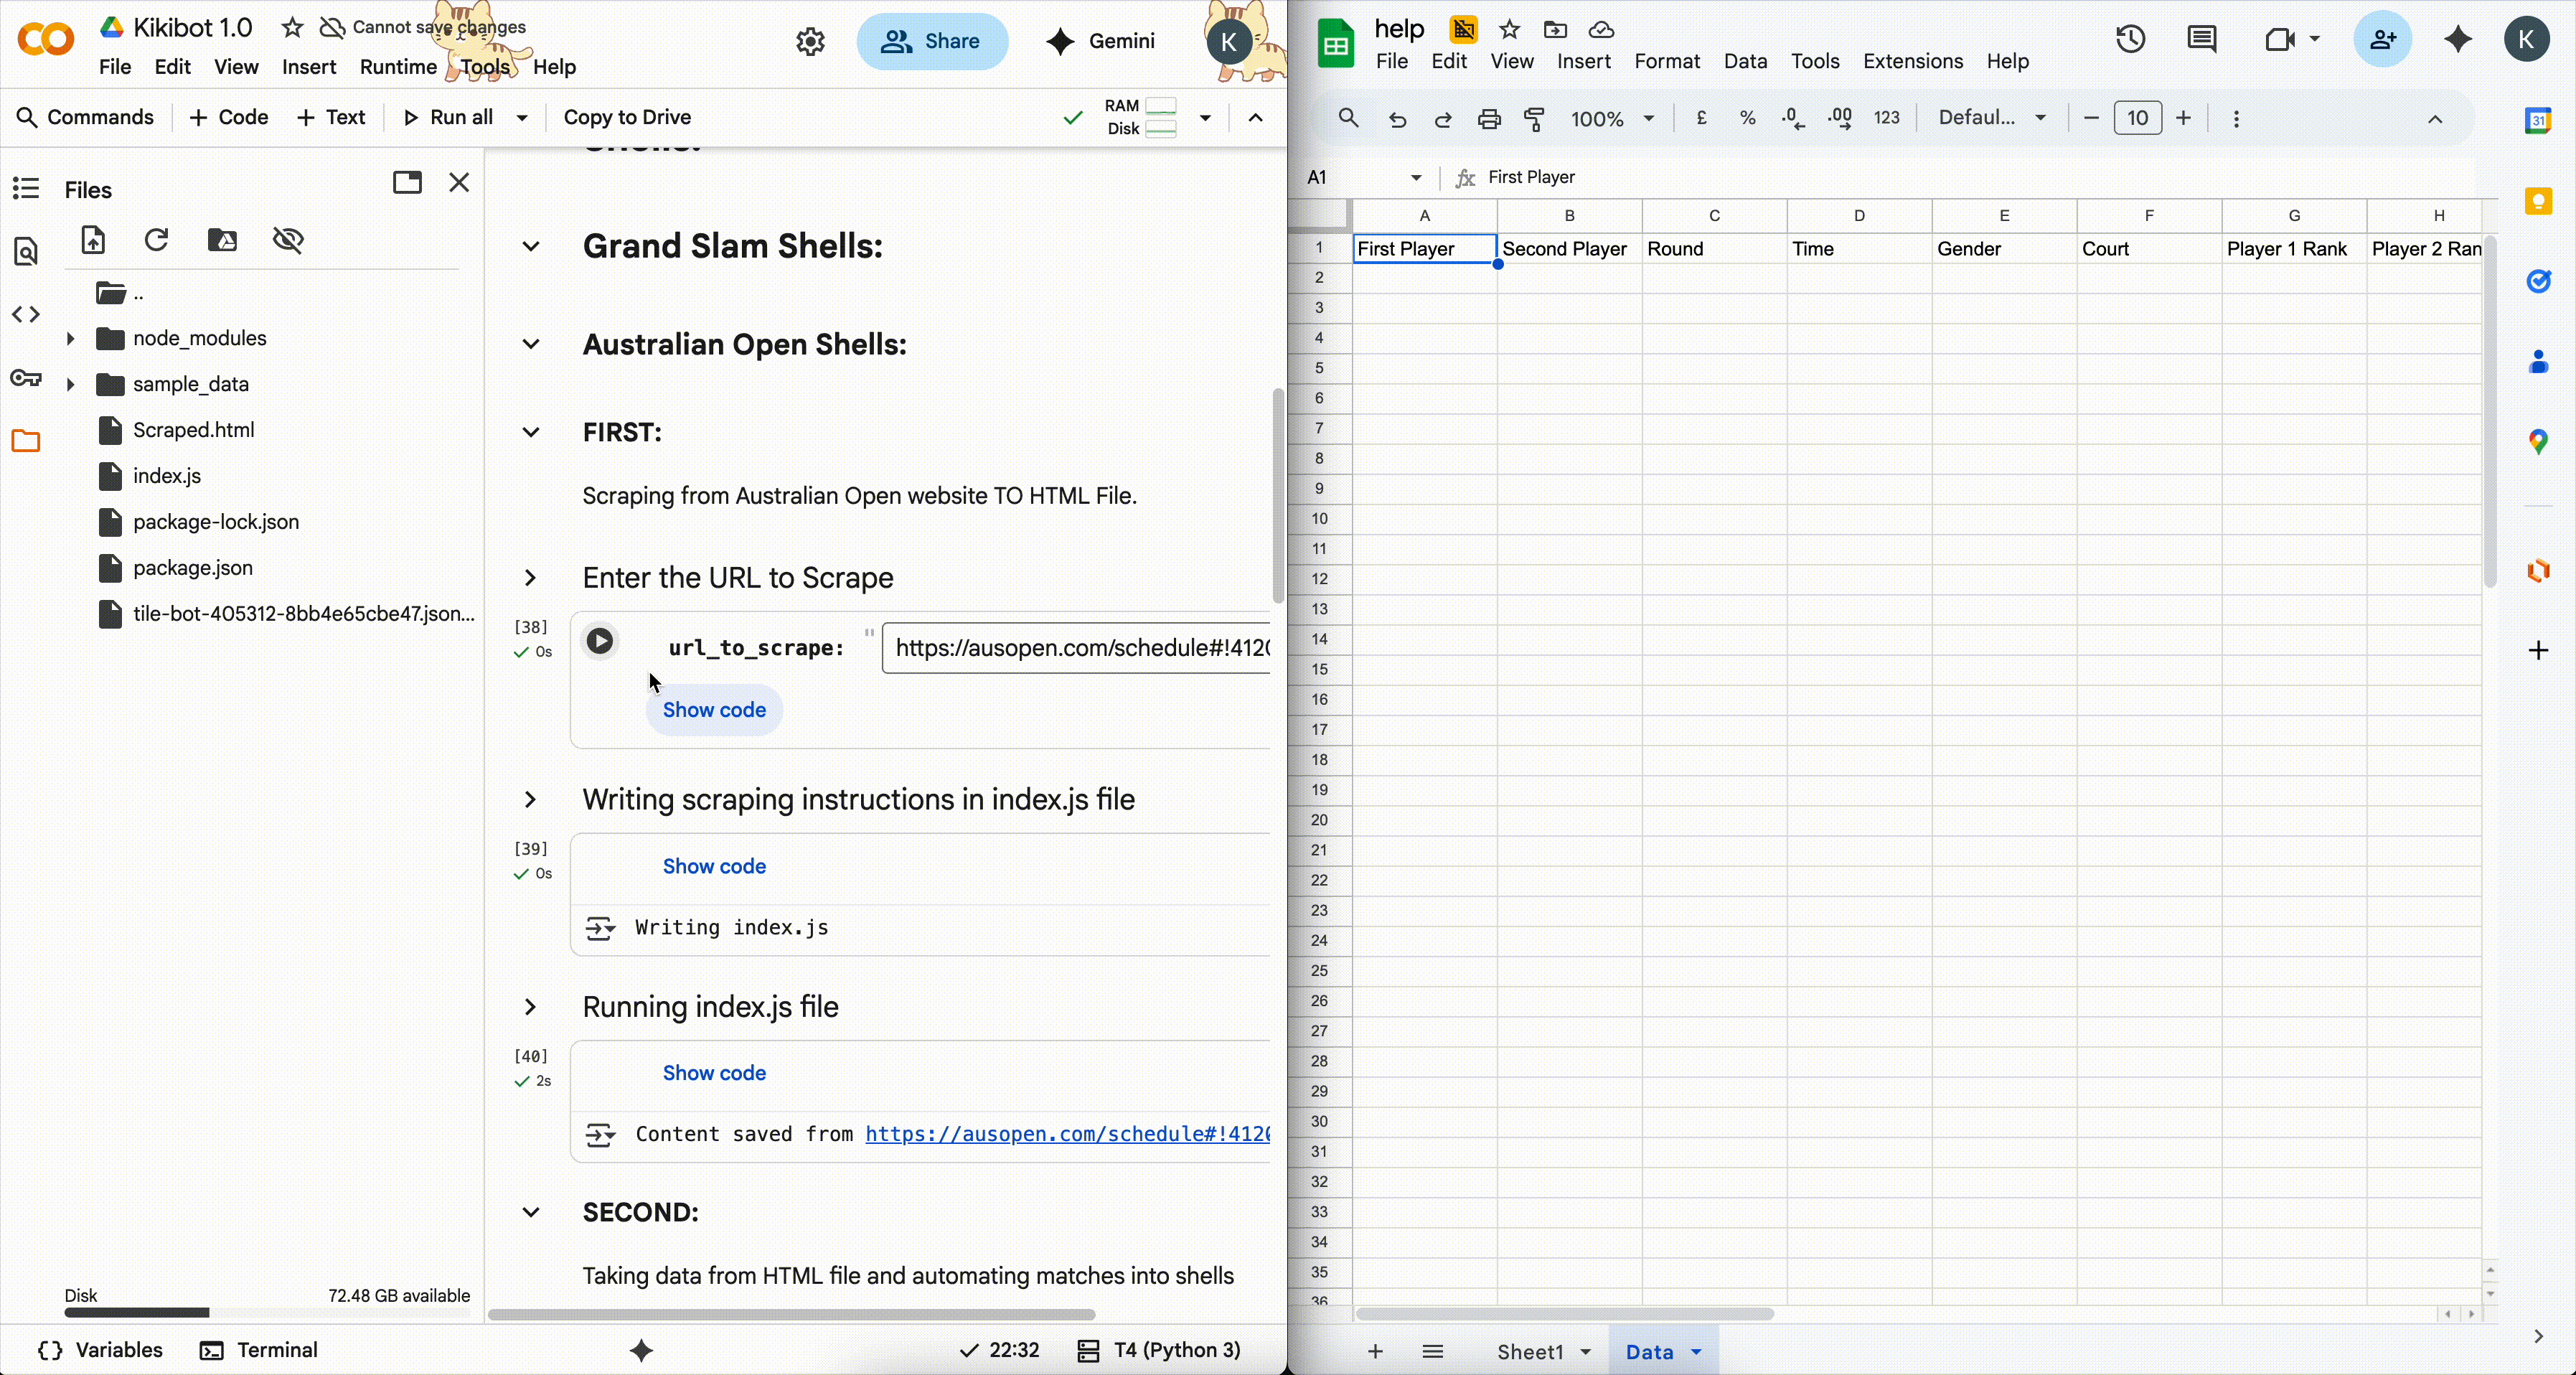This screenshot has height=1375, width=2576.
Task: Open Sheets version history clock icon
Action: pos(2130,40)
